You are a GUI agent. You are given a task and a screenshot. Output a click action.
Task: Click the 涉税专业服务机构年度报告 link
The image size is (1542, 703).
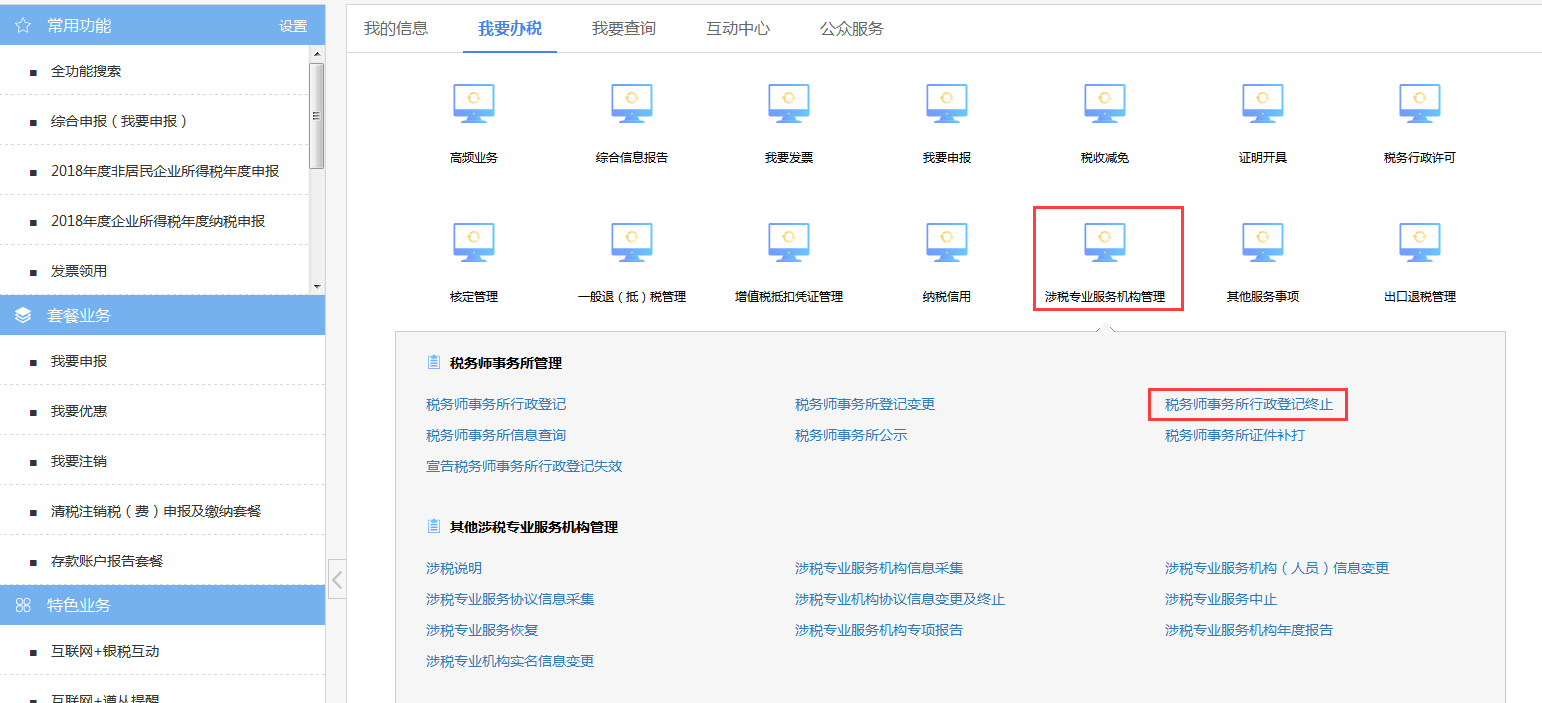point(1249,631)
